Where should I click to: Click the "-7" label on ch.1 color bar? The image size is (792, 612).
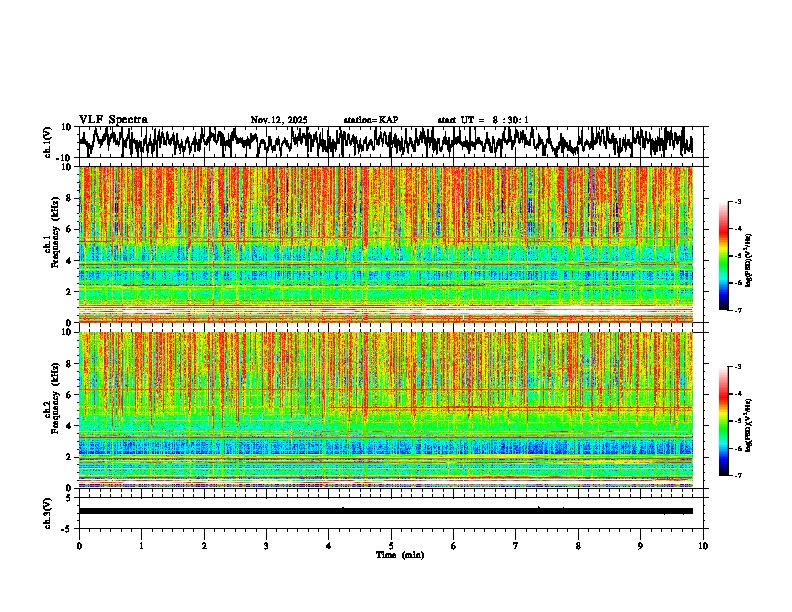pyautogui.click(x=738, y=310)
